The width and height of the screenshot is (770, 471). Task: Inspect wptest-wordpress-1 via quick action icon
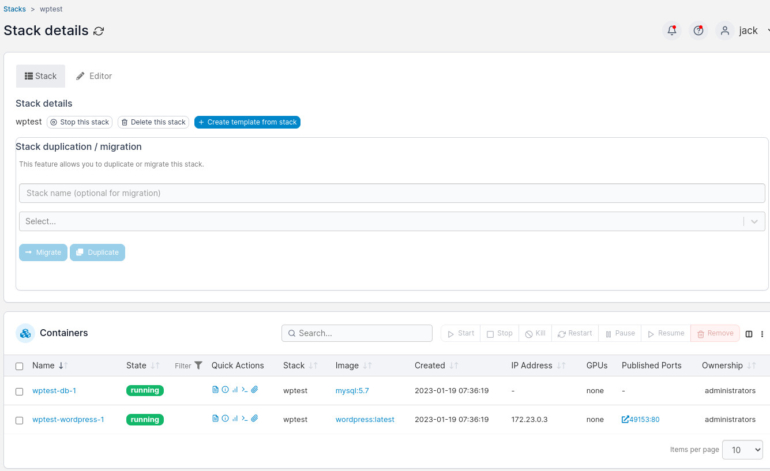click(225, 419)
